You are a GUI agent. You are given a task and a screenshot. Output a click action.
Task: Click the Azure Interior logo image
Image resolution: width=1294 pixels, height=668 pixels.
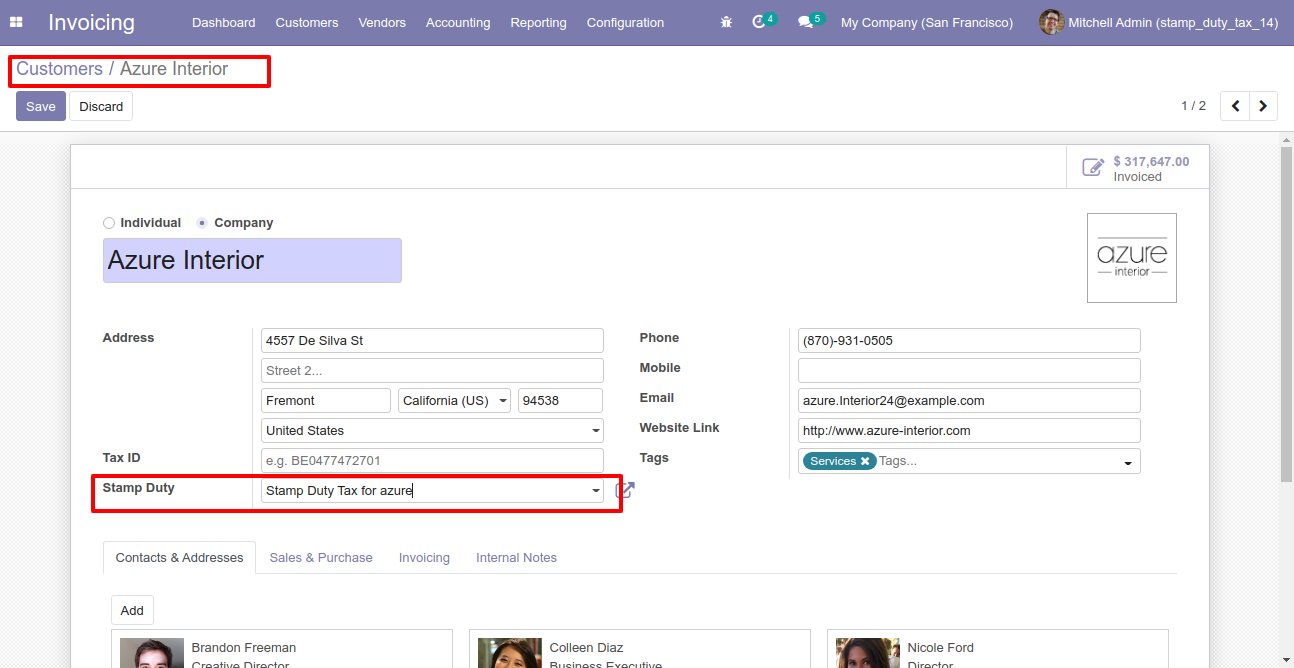tap(1132, 258)
